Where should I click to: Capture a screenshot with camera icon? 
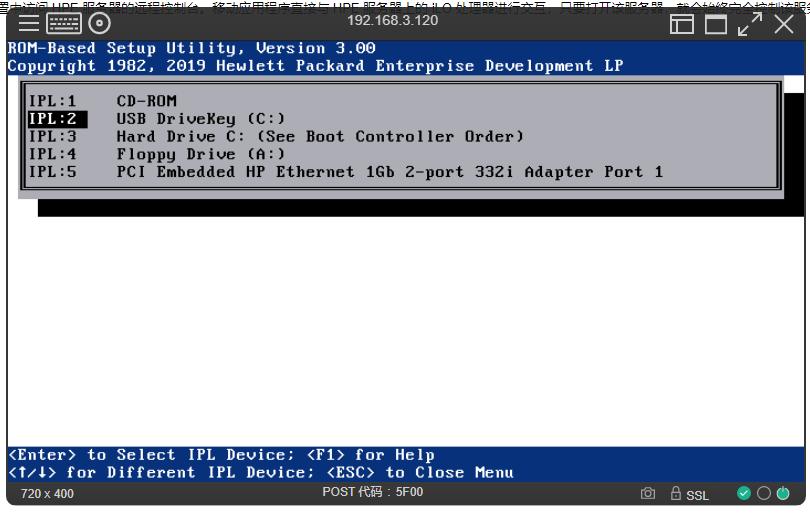(648, 493)
